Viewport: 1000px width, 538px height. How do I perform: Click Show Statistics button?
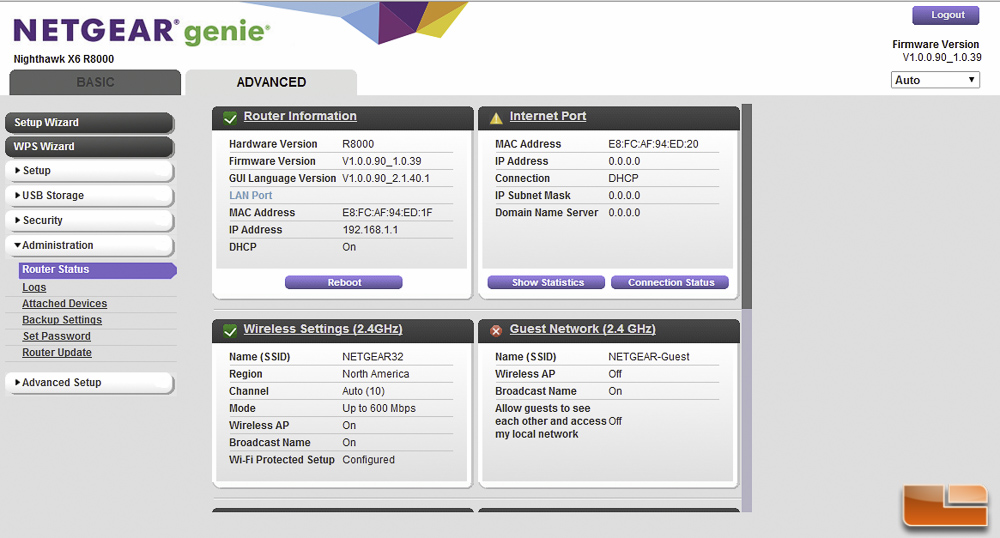tap(546, 282)
